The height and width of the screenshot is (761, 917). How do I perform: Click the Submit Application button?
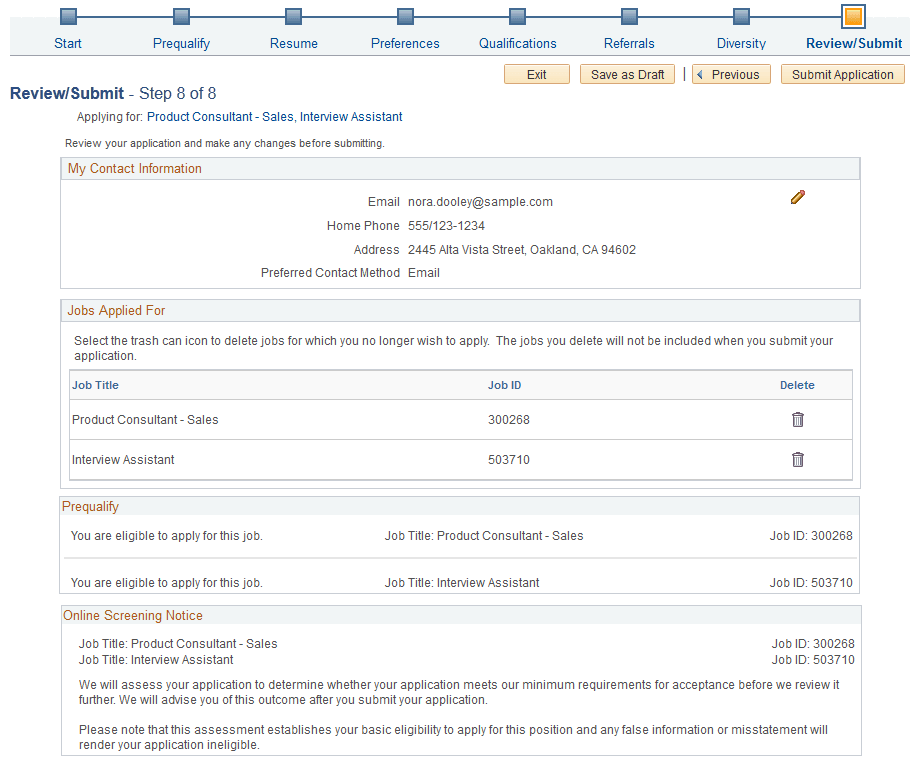842,73
